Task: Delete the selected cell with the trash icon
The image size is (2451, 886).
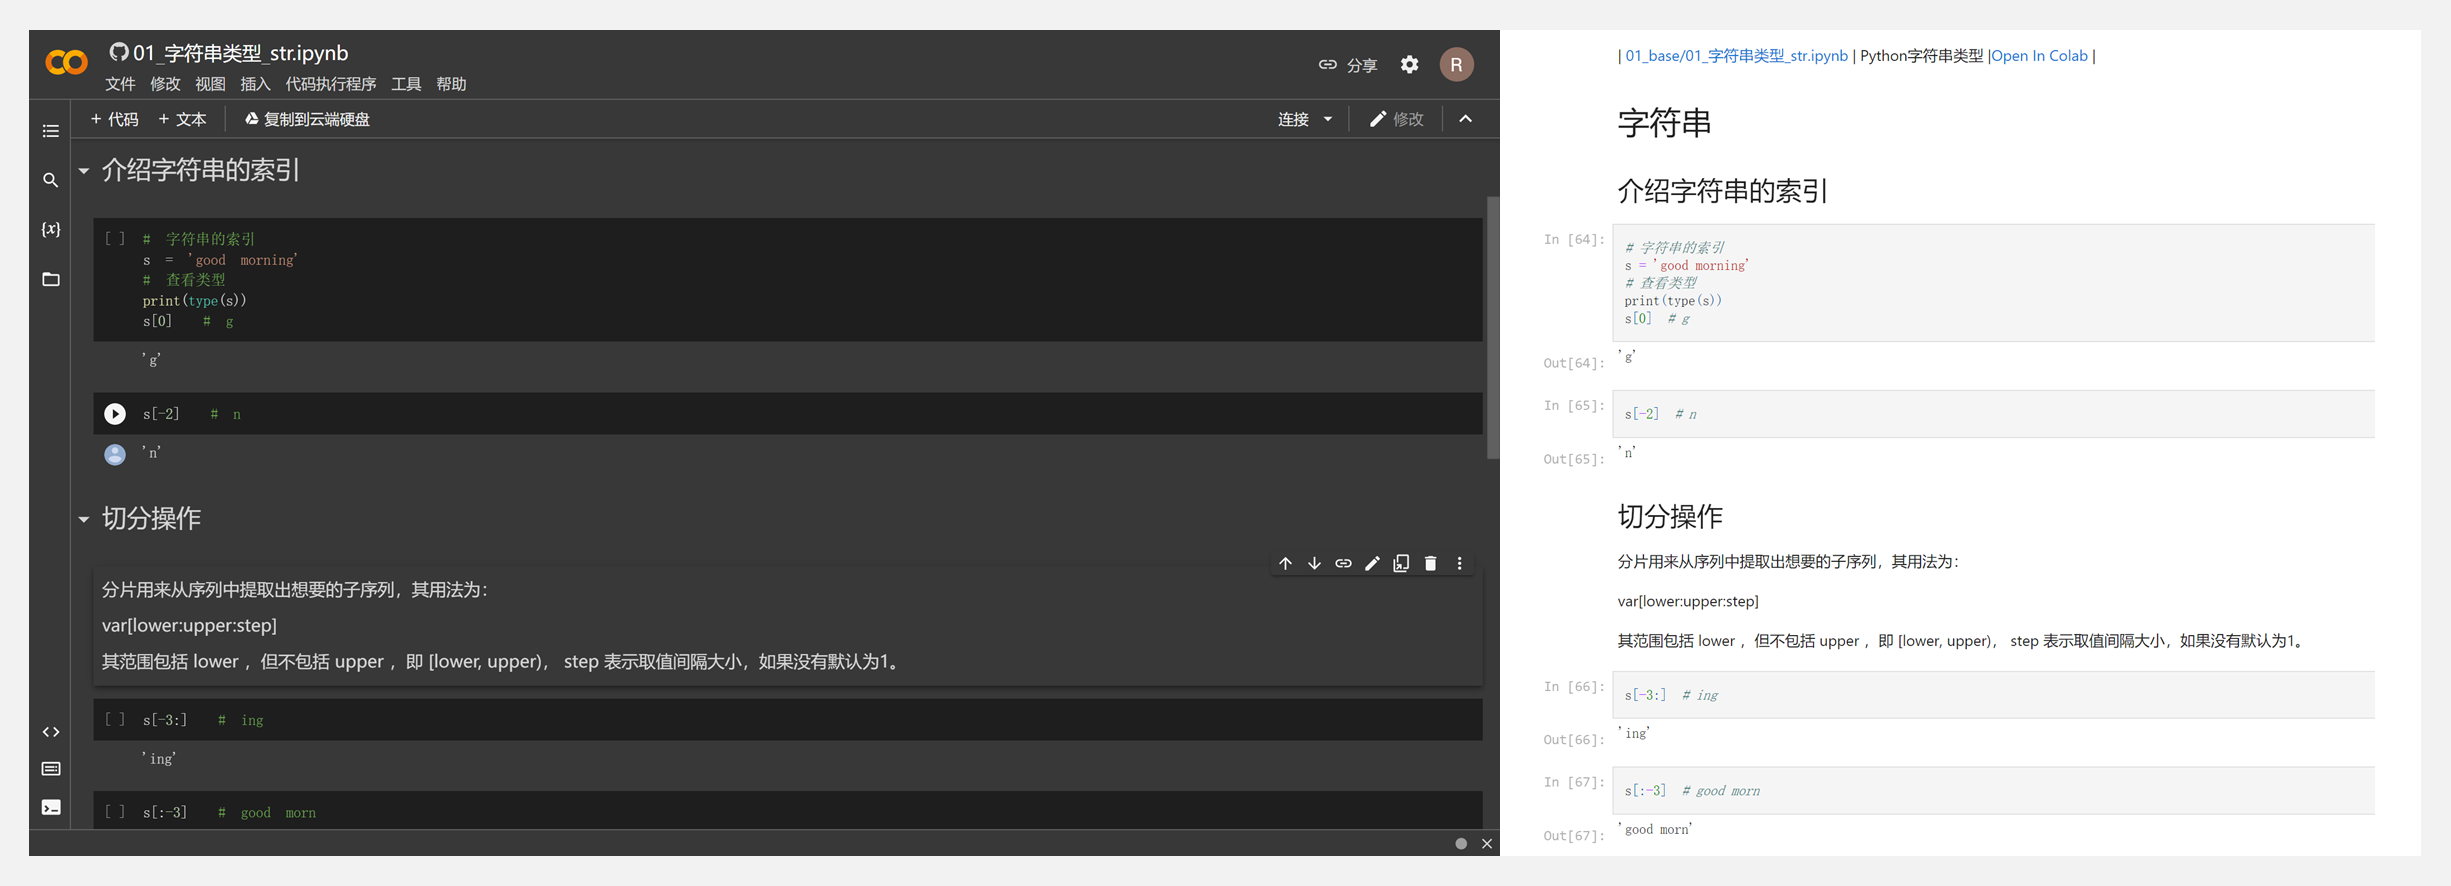Action: pos(1430,564)
